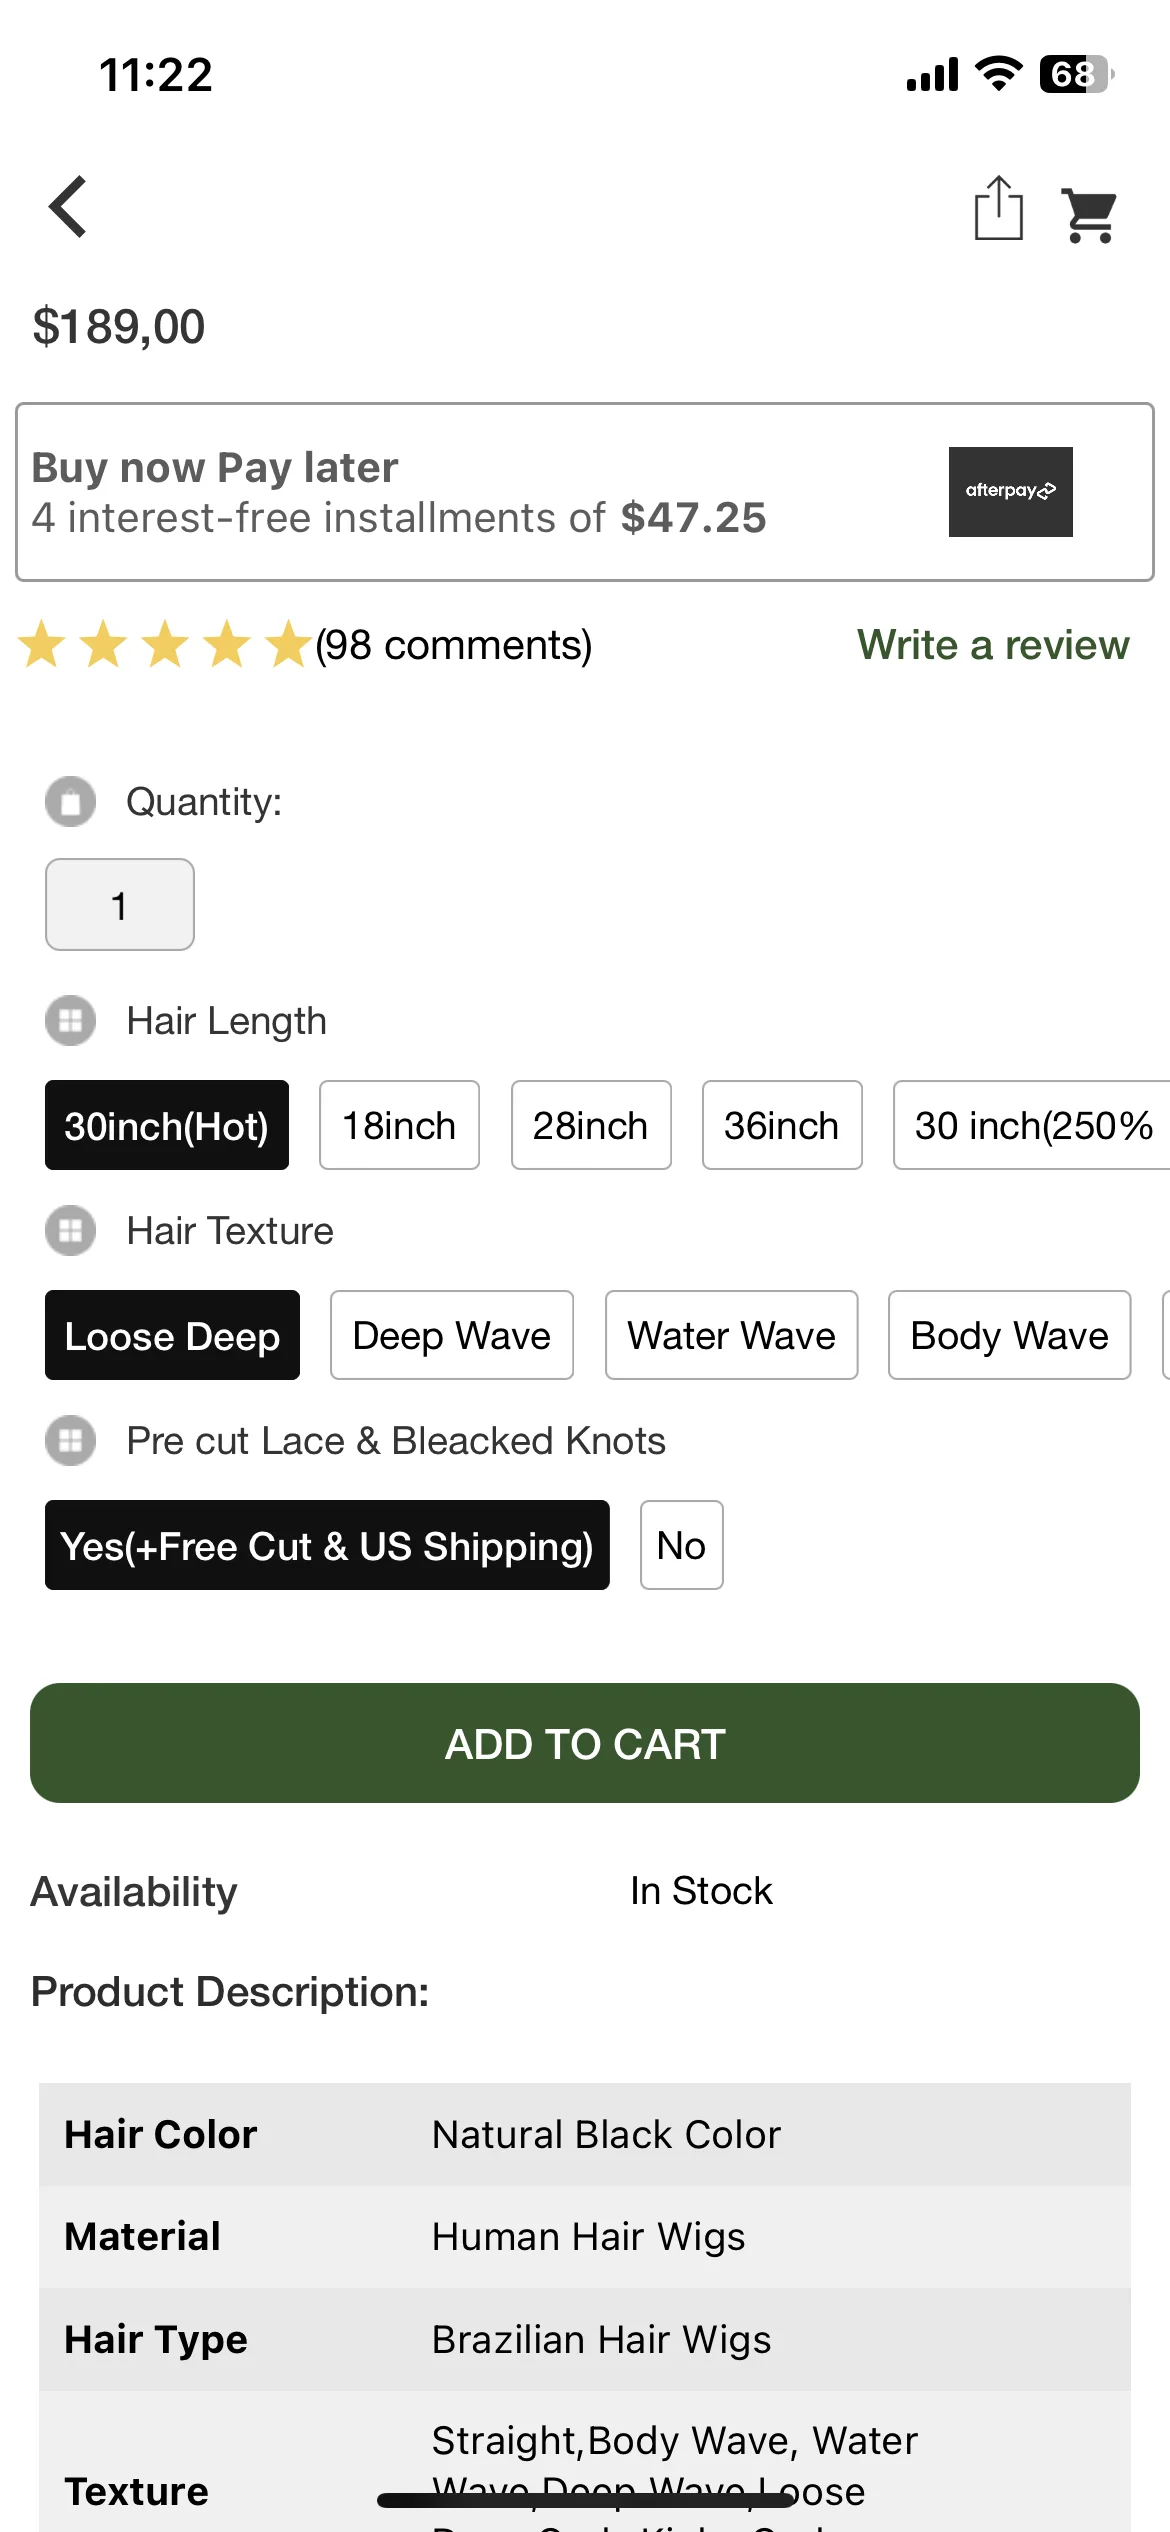Viewport: 1170px width, 2532px height.
Task: Choose the 36inch hair length
Action: point(782,1125)
